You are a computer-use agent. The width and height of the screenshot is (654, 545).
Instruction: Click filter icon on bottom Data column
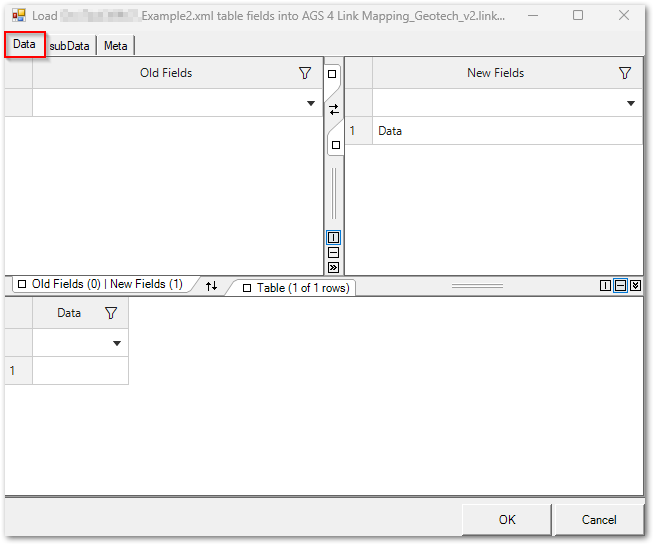(x=111, y=313)
